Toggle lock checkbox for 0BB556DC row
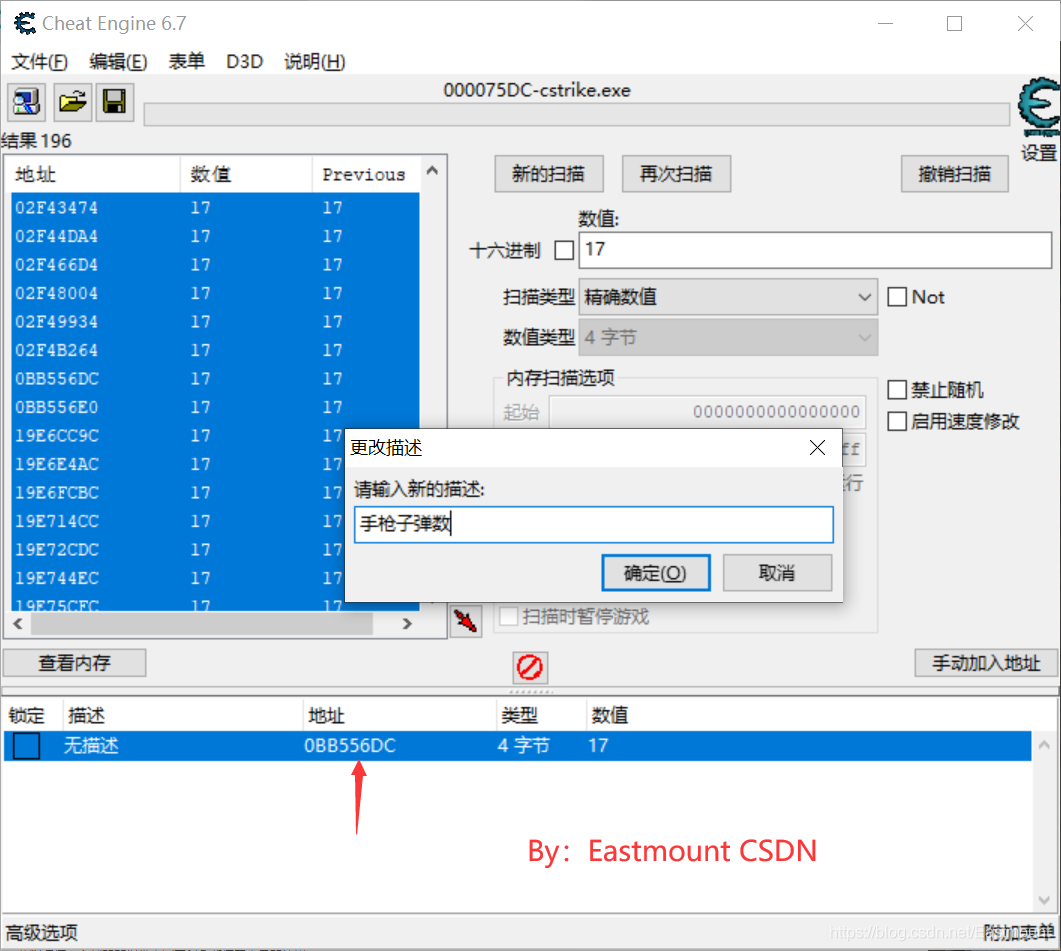1061x951 pixels. click(26, 746)
